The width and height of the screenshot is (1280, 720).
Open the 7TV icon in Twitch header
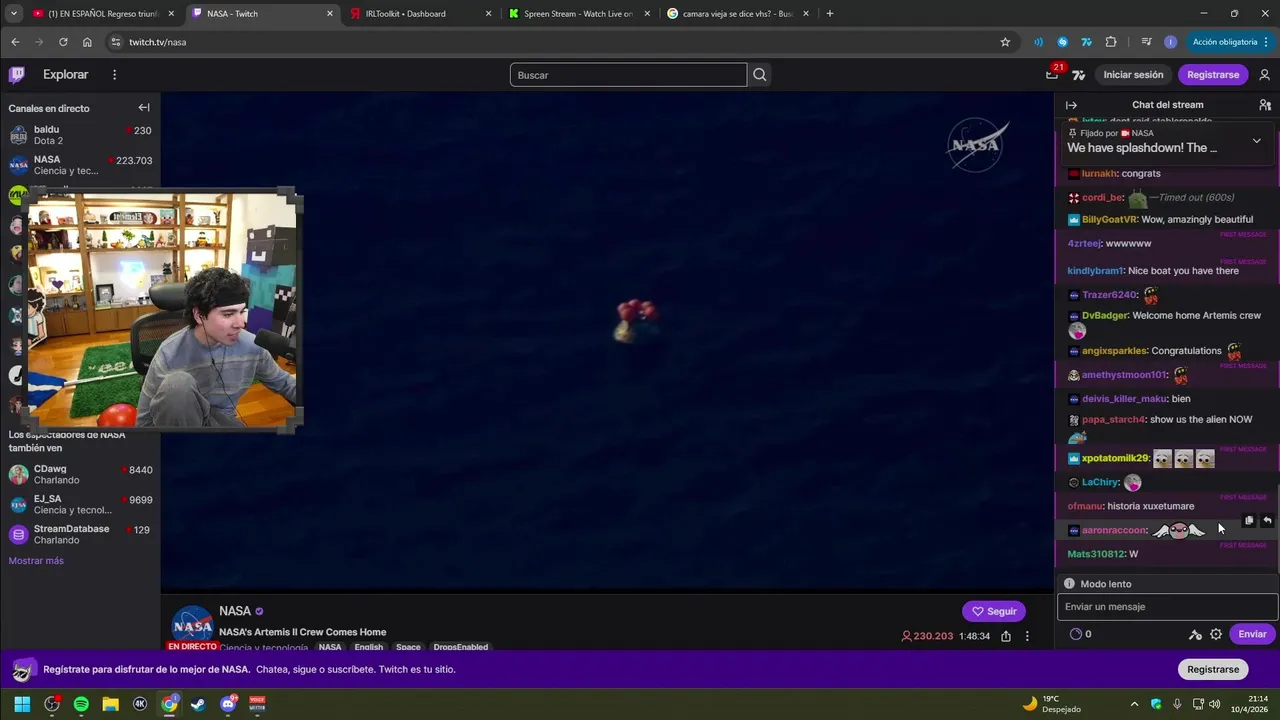(x=1078, y=75)
